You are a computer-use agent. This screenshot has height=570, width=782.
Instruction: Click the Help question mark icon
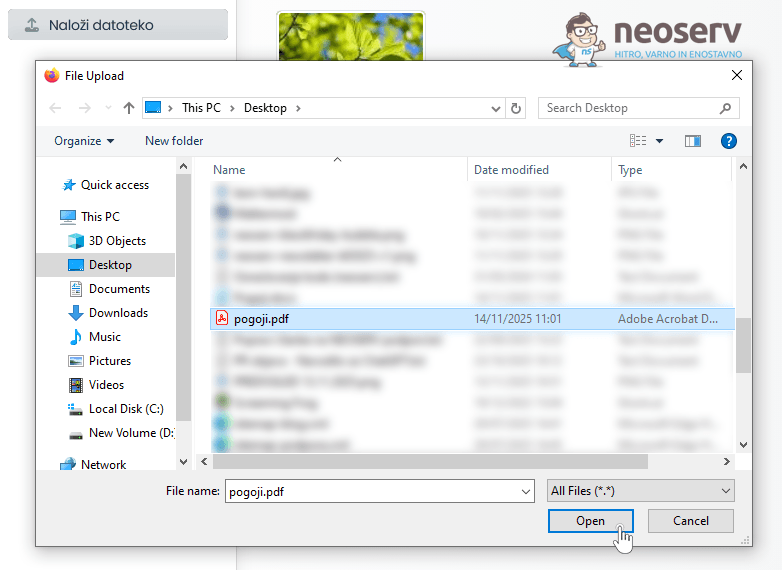coord(729,141)
